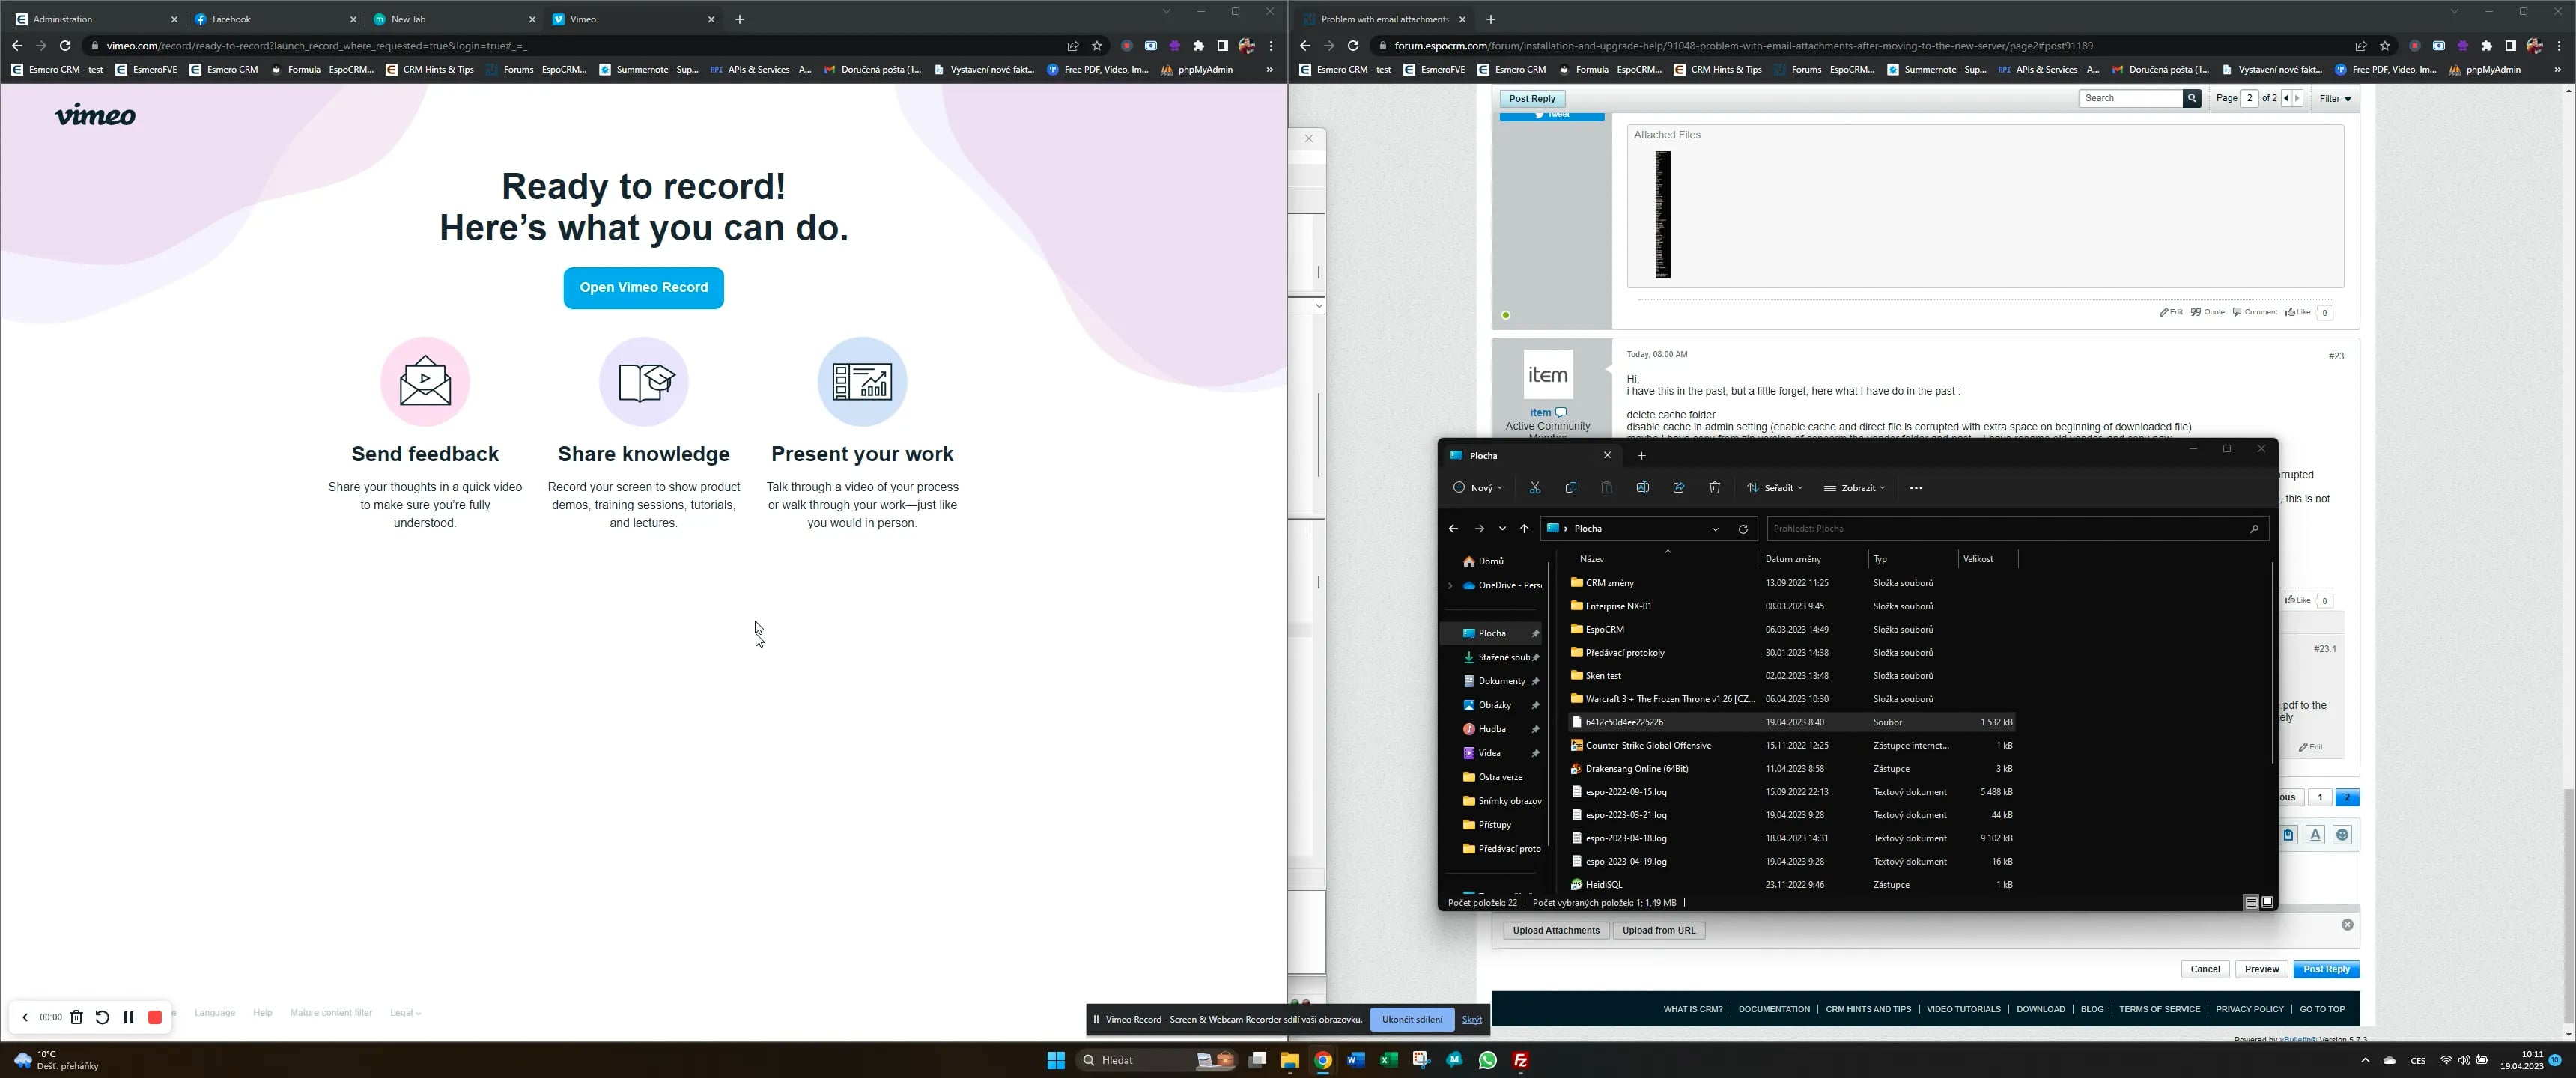Open the Seřadit sort dropdown
The image size is (2576, 1078).
[x=1775, y=488]
